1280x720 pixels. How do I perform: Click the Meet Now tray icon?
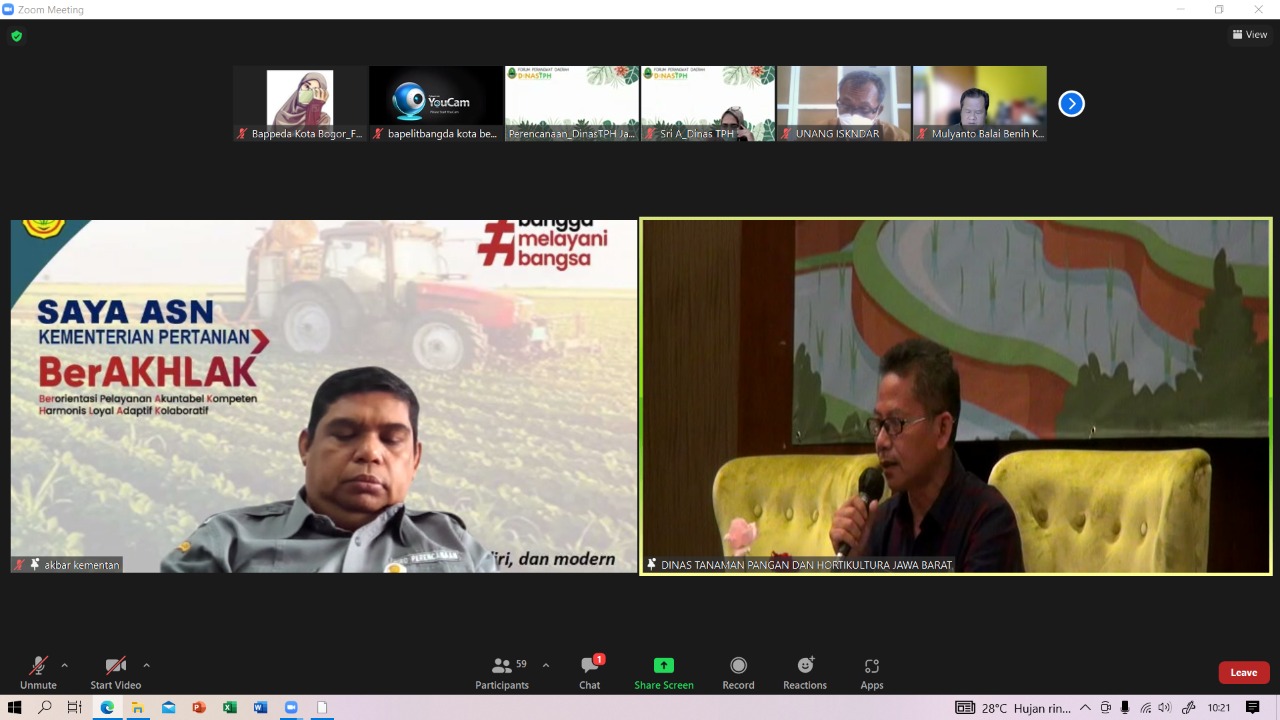coord(1105,708)
